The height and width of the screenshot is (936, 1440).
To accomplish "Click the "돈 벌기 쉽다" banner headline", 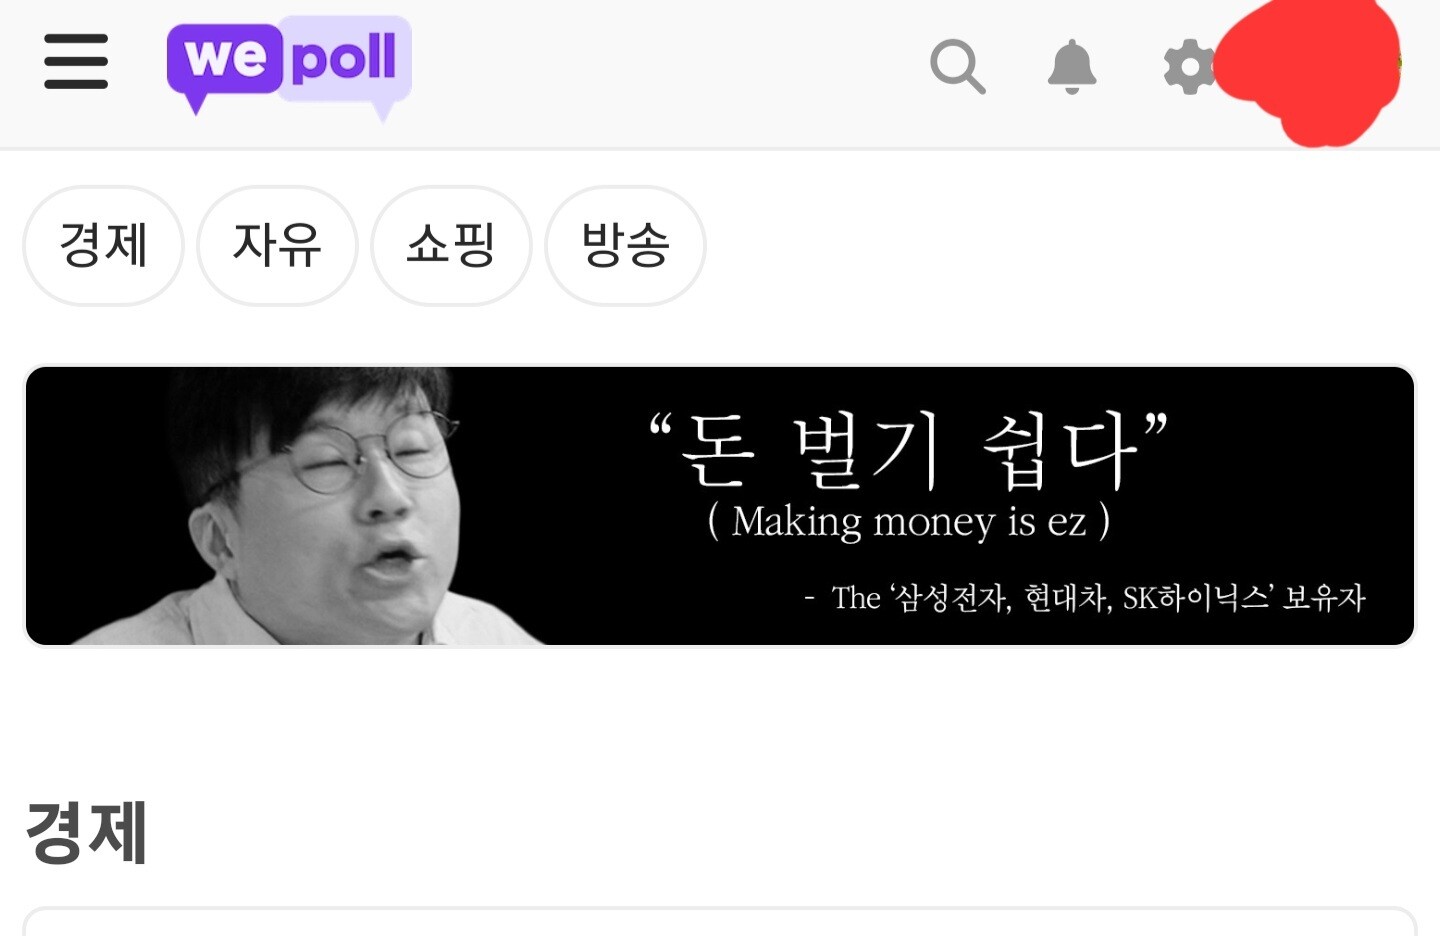I will pos(908,449).
